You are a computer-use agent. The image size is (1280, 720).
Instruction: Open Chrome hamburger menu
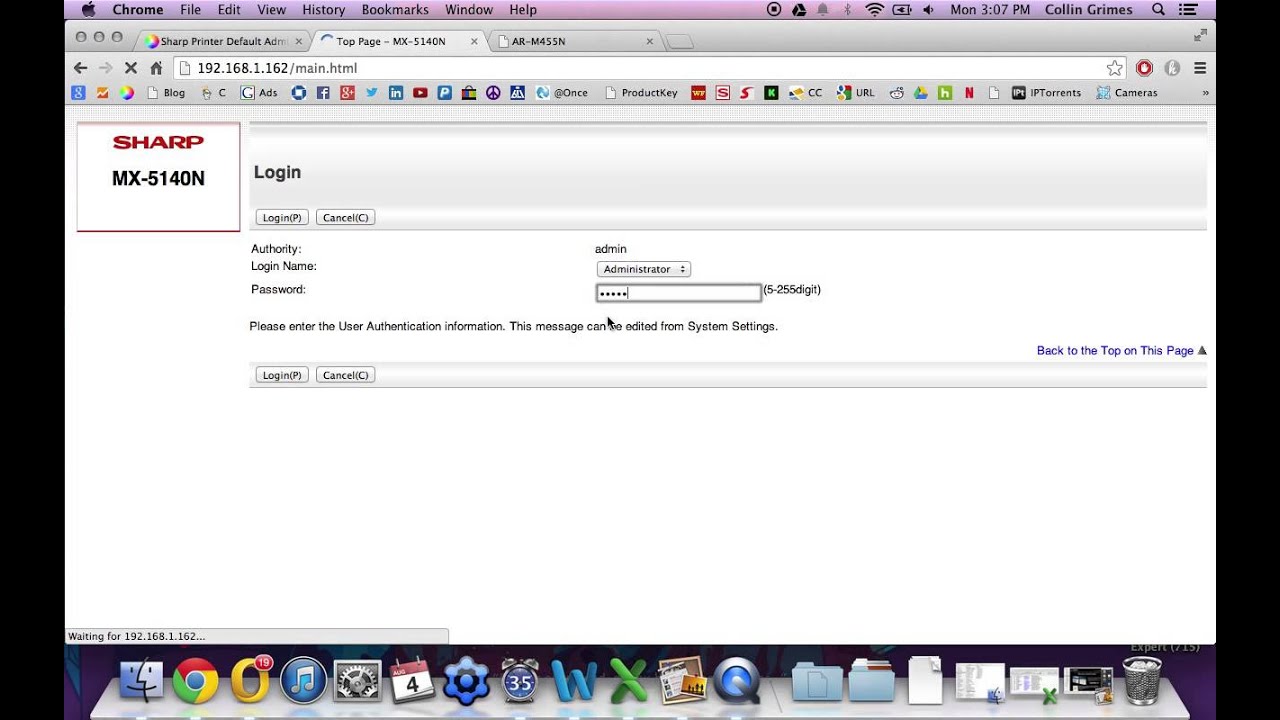(x=1200, y=68)
